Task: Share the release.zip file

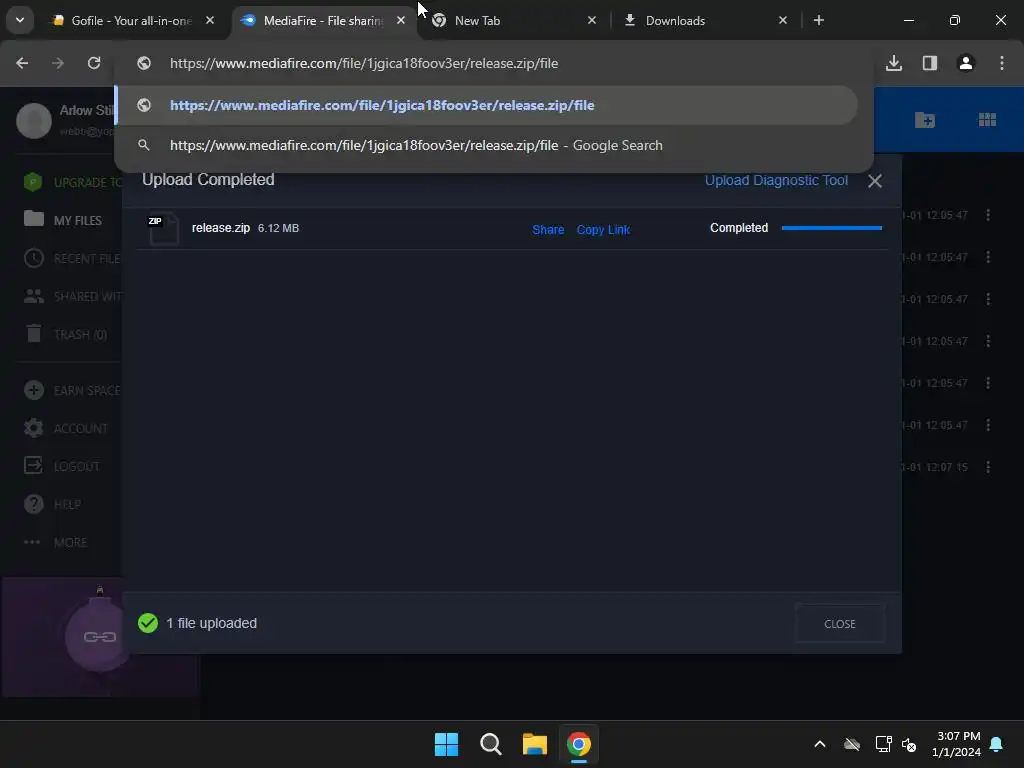Action: click(x=548, y=230)
